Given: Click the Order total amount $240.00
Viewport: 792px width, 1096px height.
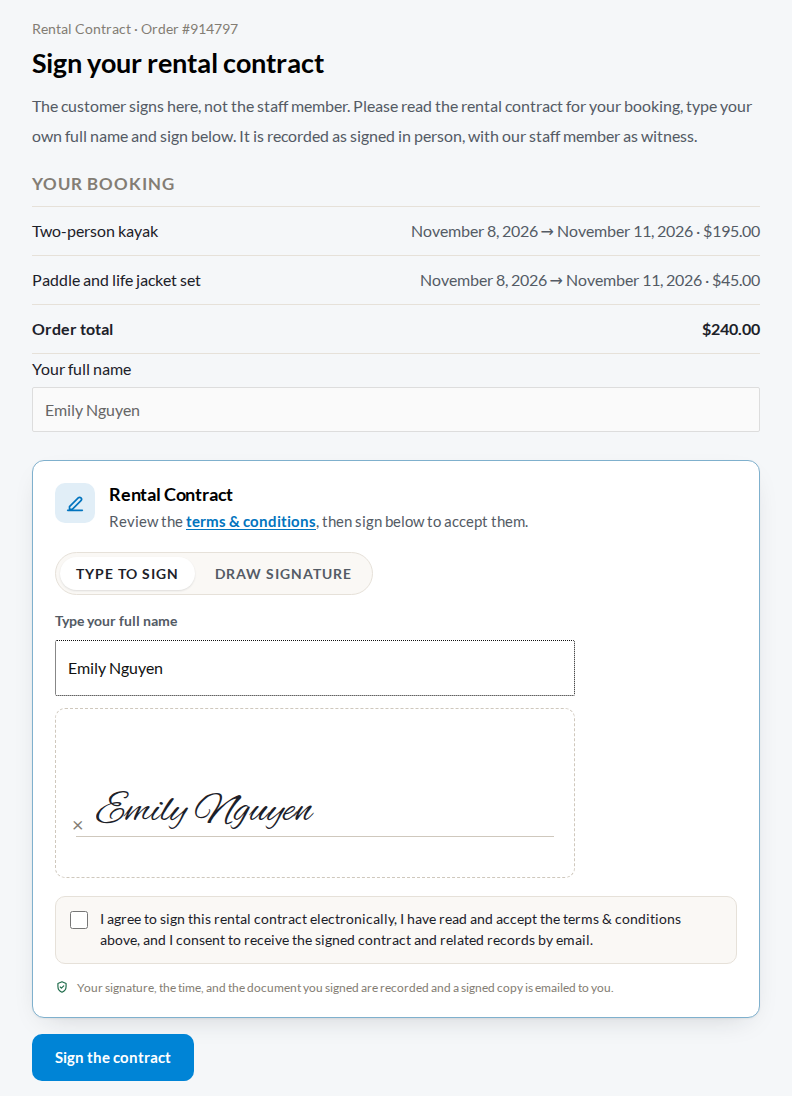Looking at the screenshot, I should coord(730,330).
